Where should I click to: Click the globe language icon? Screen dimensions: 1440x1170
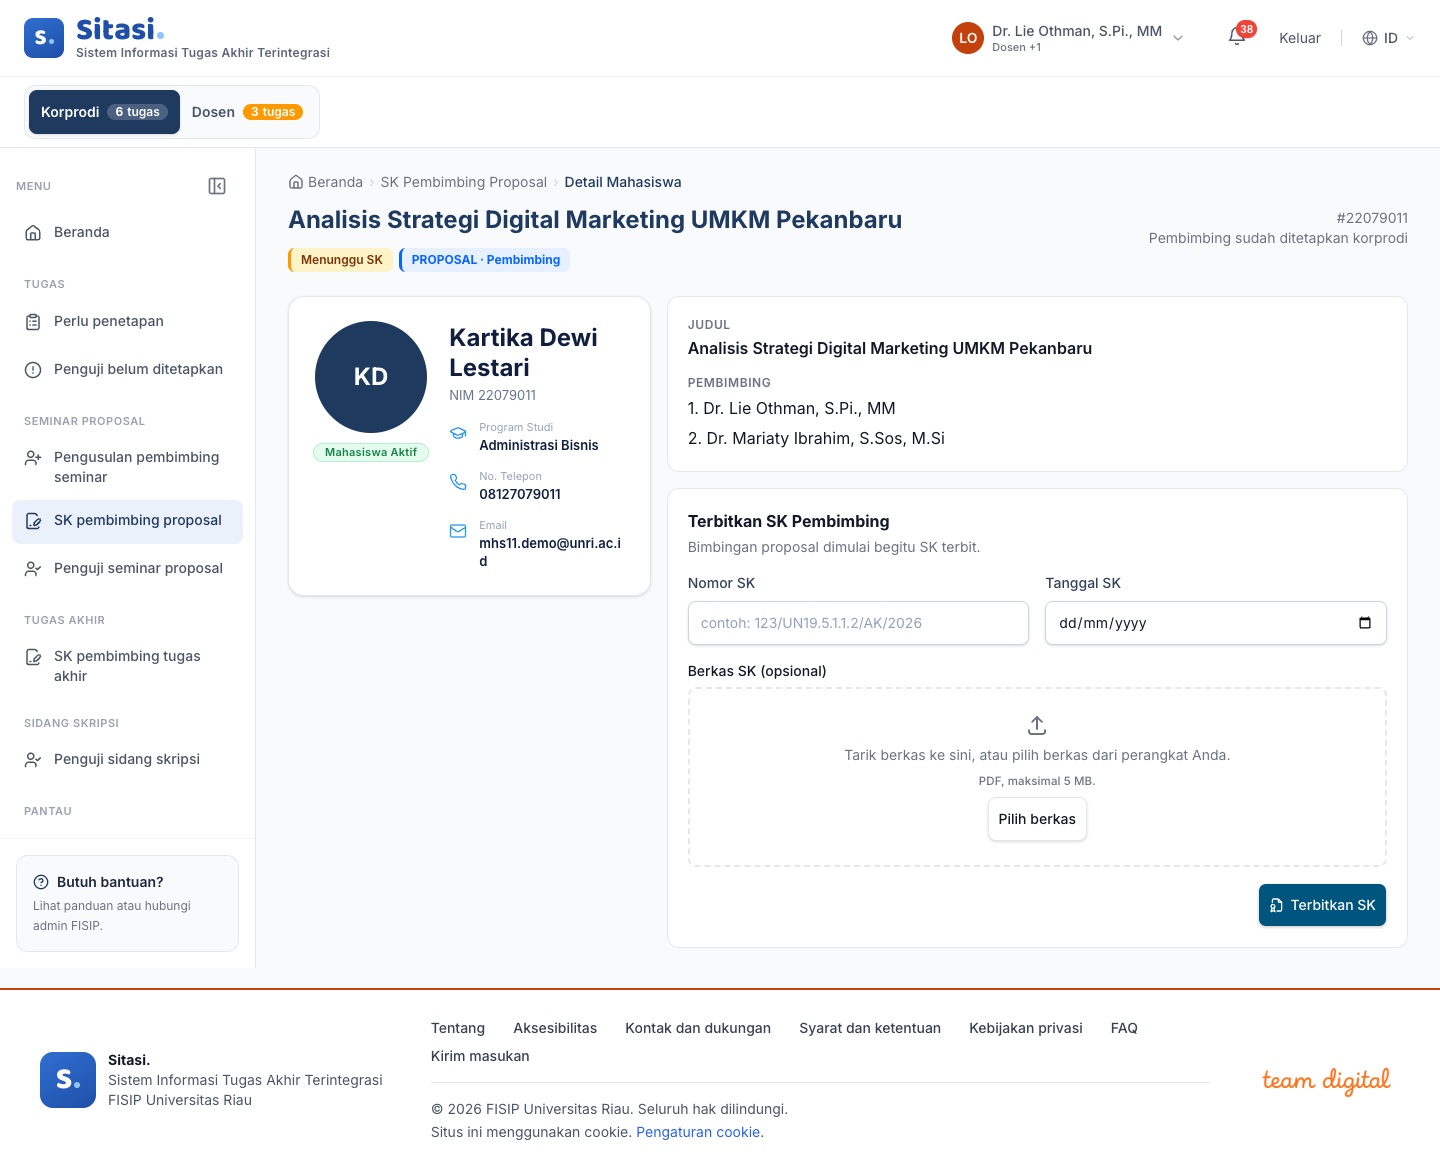1370,38
